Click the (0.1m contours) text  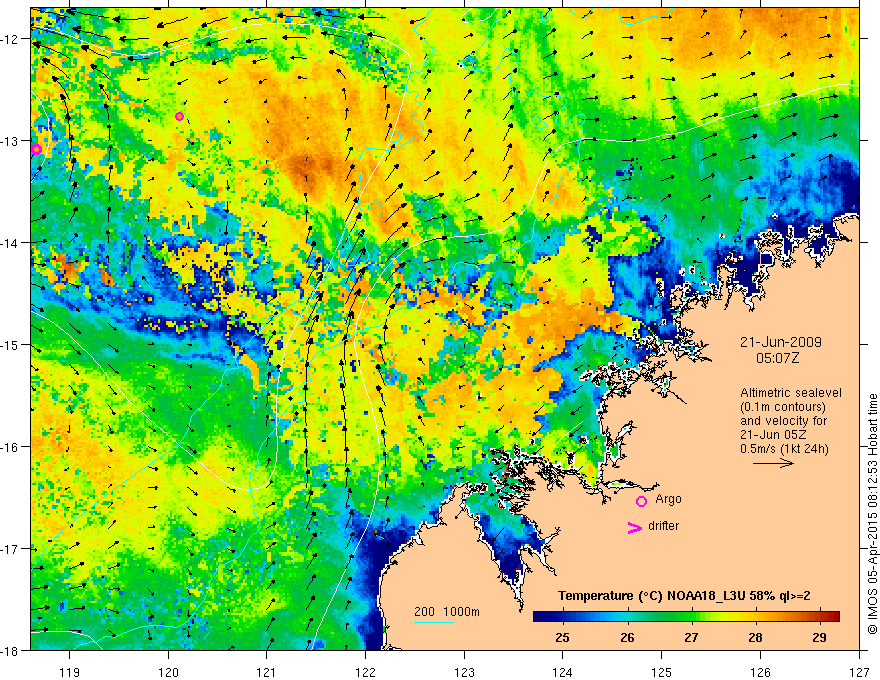[x=783, y=407]
